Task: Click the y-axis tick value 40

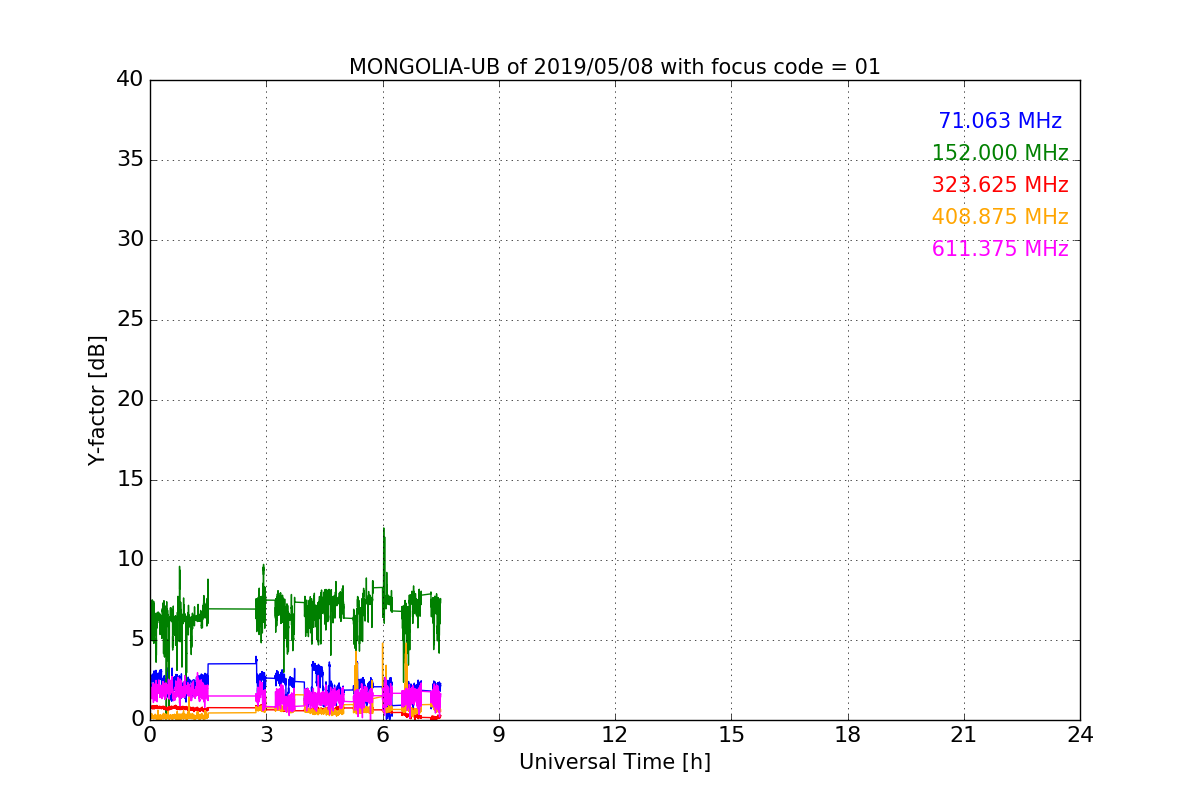Action: [x=130, y=80]
